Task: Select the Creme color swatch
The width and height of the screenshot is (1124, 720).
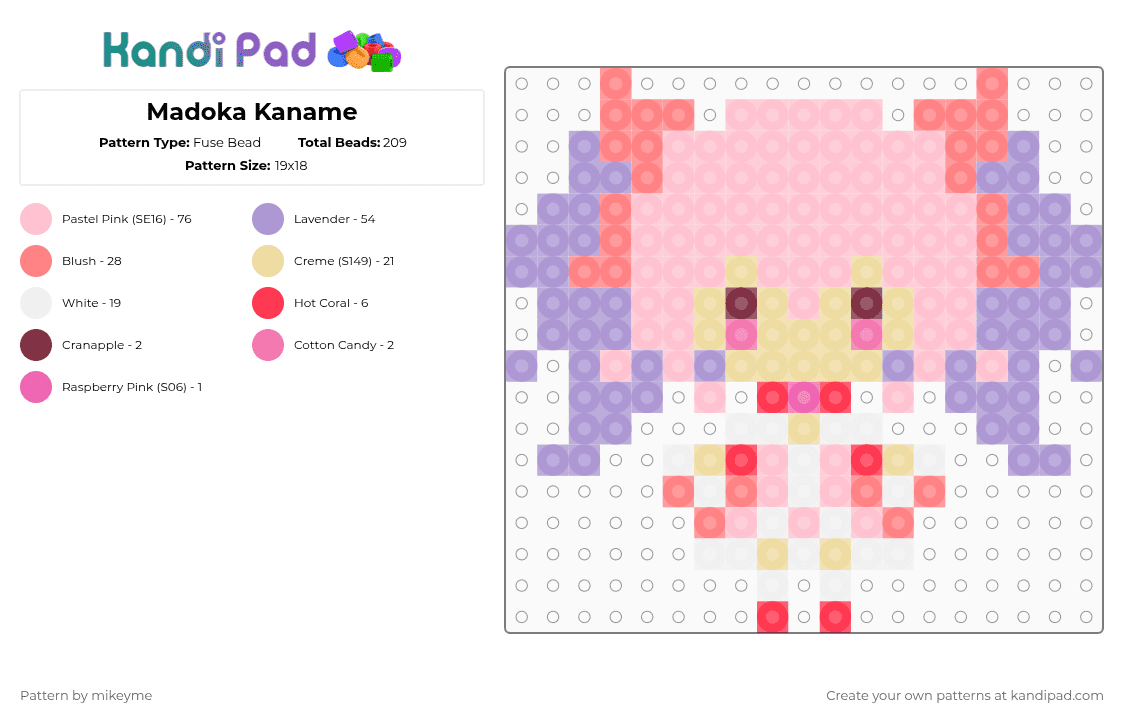Action: 268,261
